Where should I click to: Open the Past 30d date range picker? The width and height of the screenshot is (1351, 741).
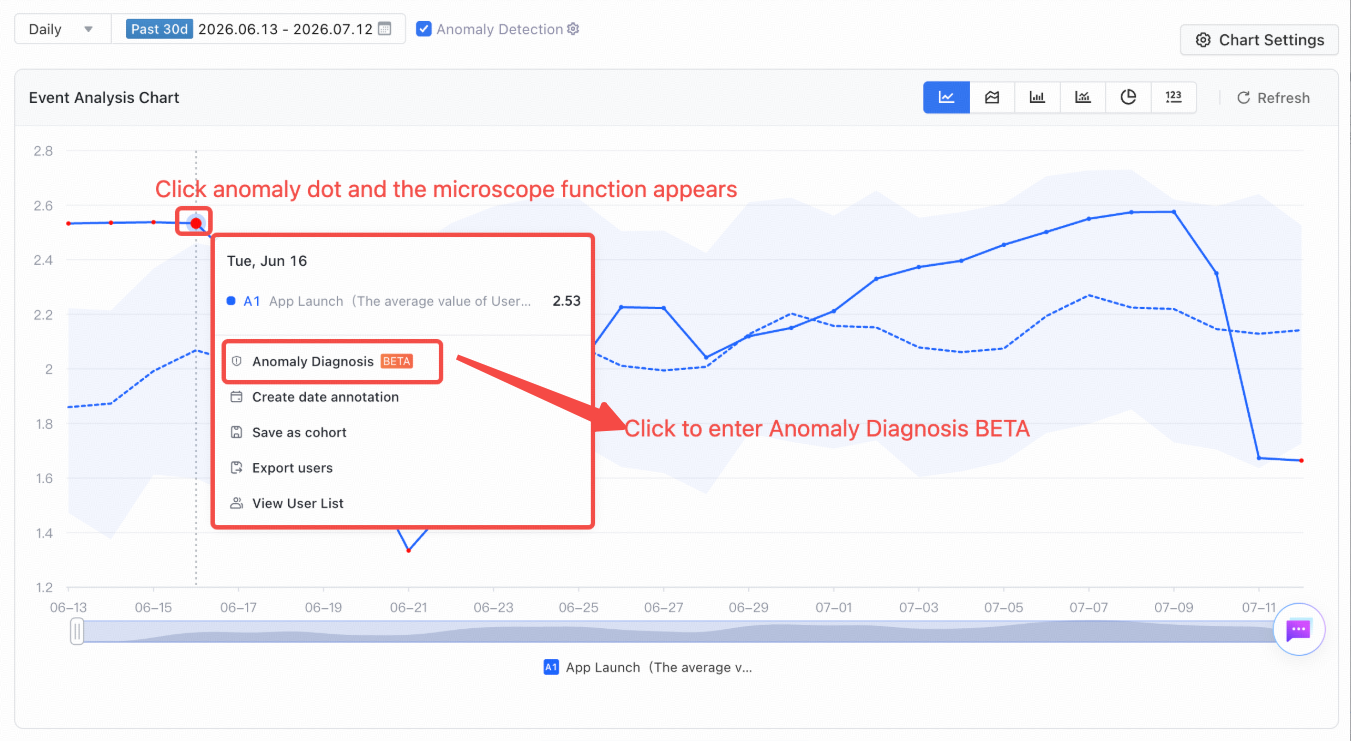(258, 29)
